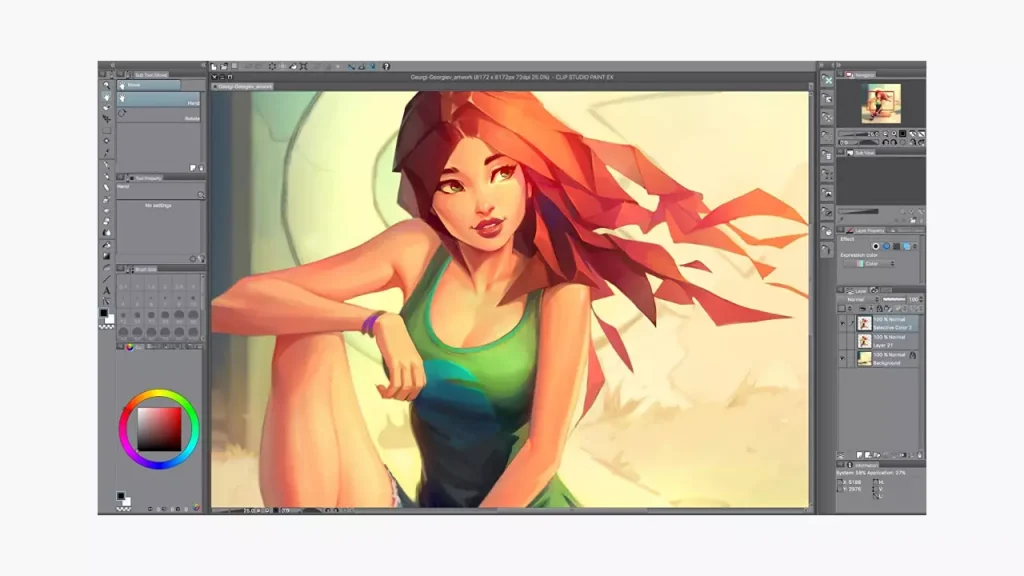The width and height of the screenshot is (1024, 576).
Task: Select the Zoom magnifier tool
Action: (106, 86)
